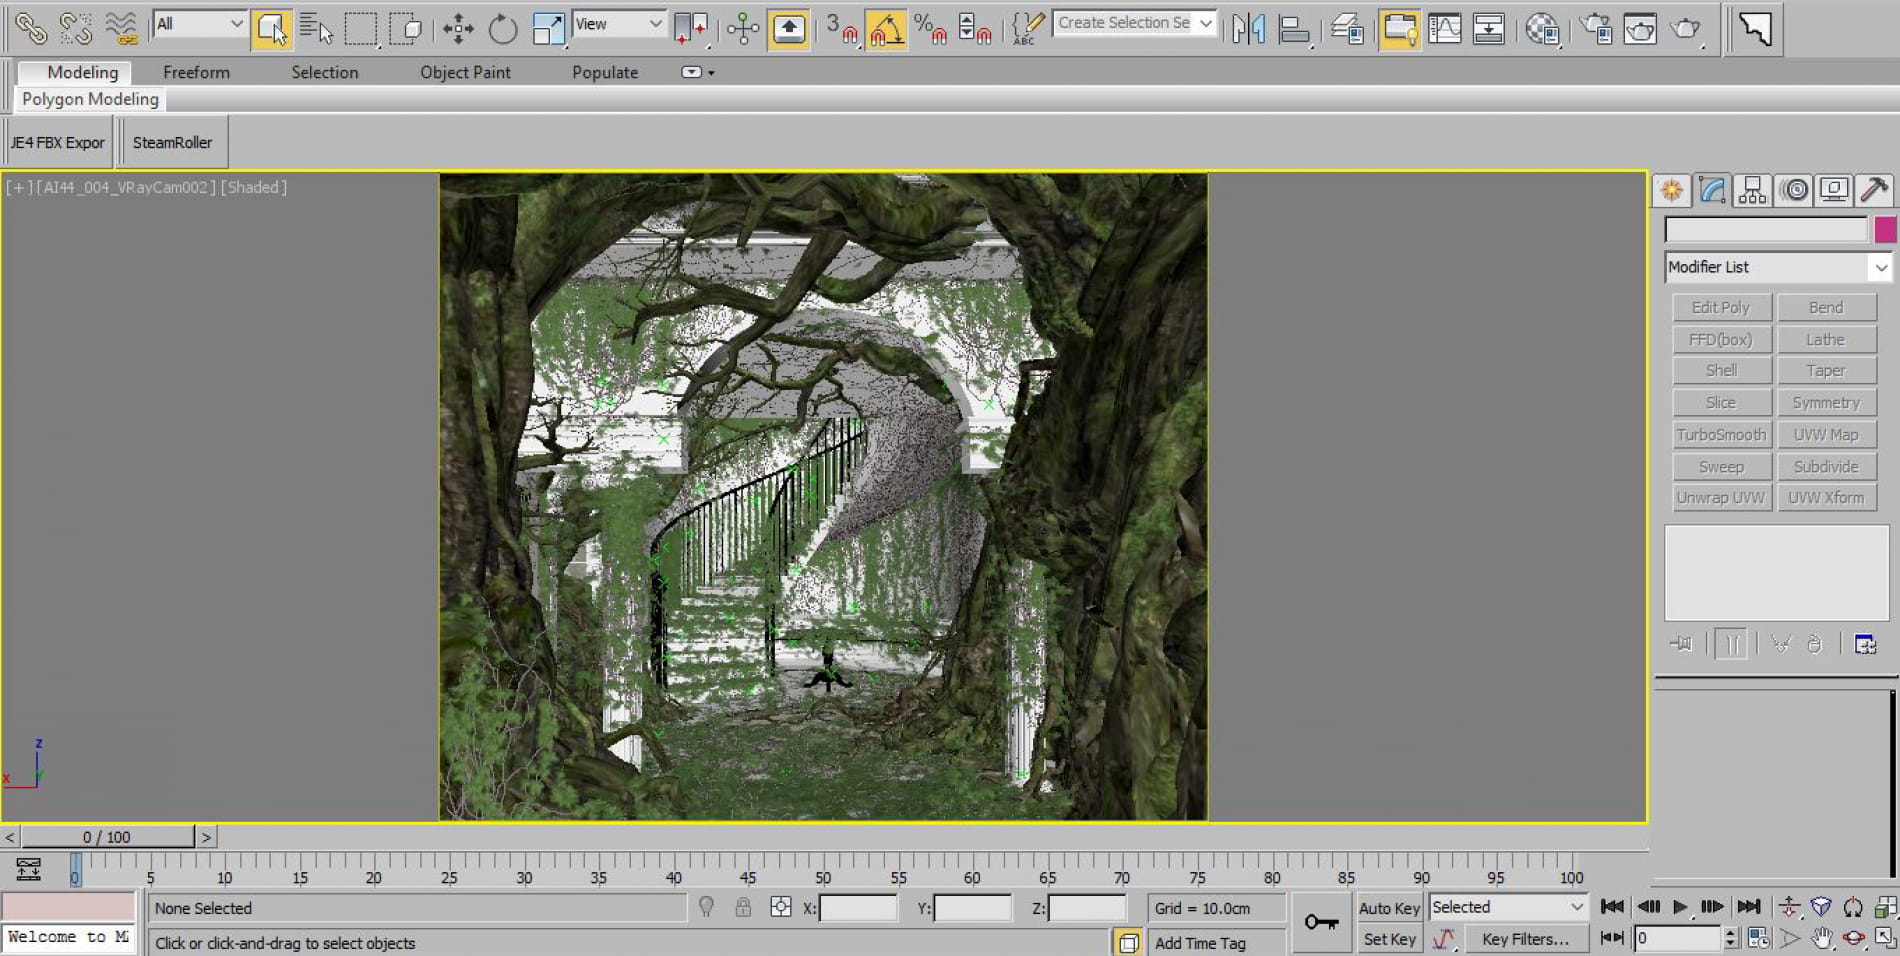Open the Object Paint ribbon tab
This screenshot has width=1900, height=956.
pyautogui.click(x=465, y=72)
